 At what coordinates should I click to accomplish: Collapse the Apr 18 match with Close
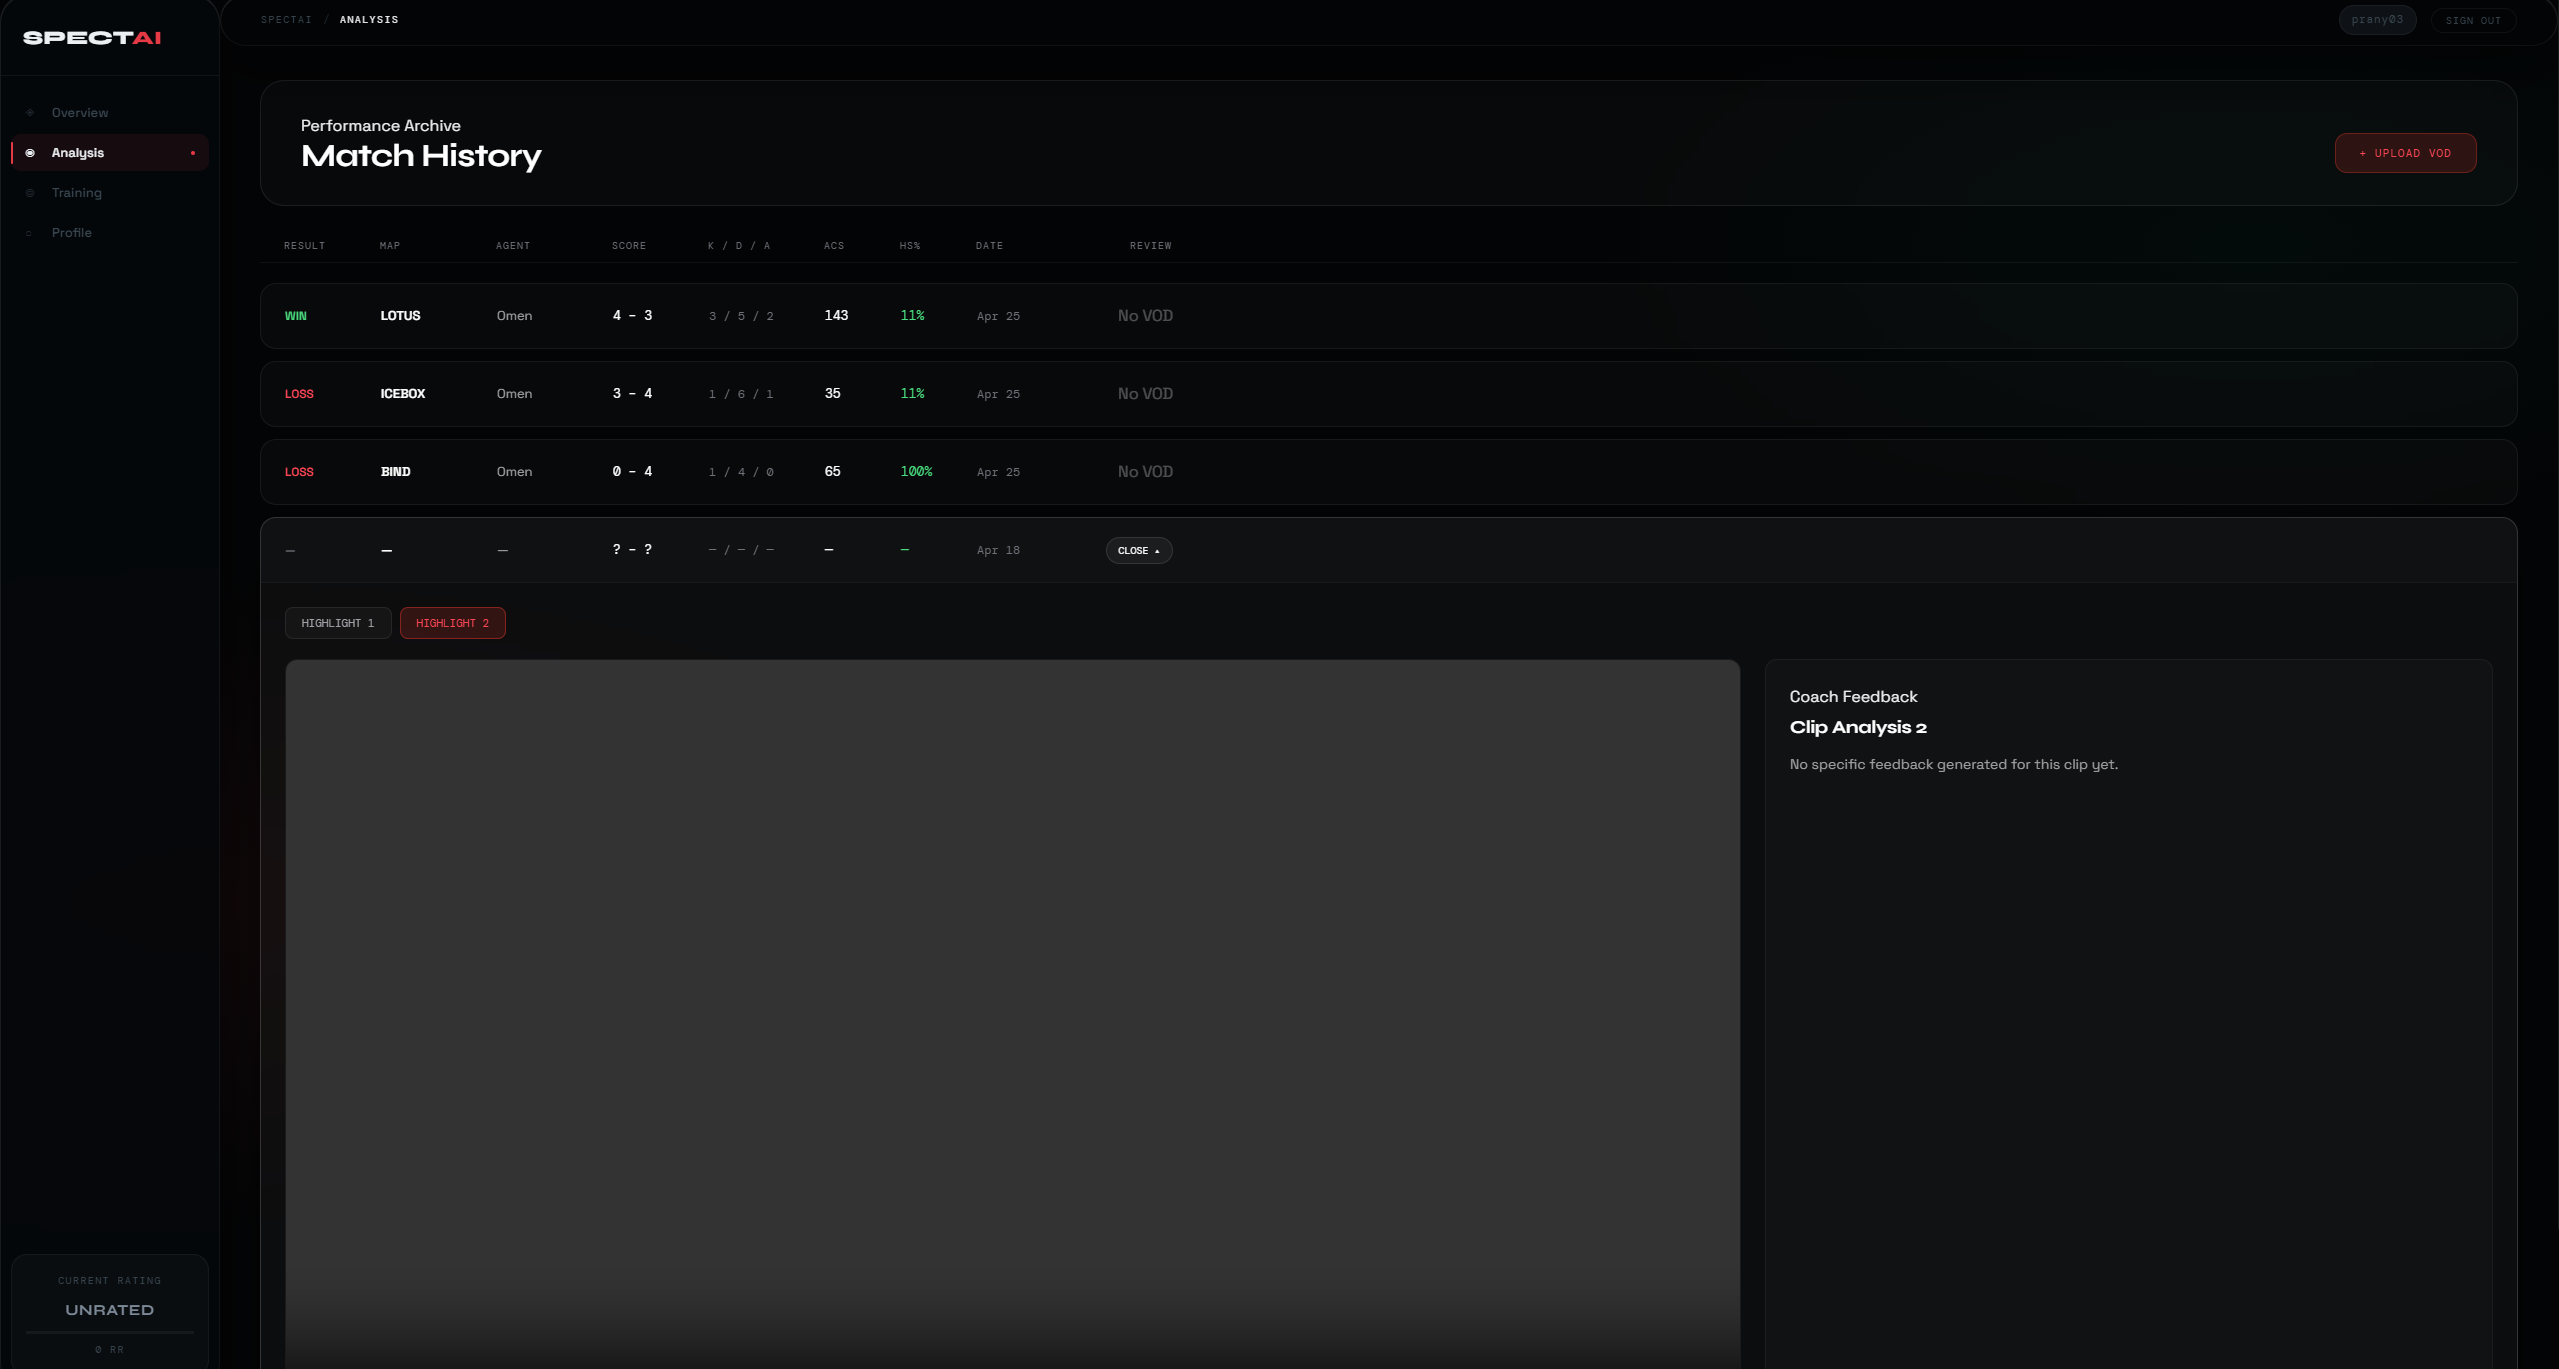1138,551
